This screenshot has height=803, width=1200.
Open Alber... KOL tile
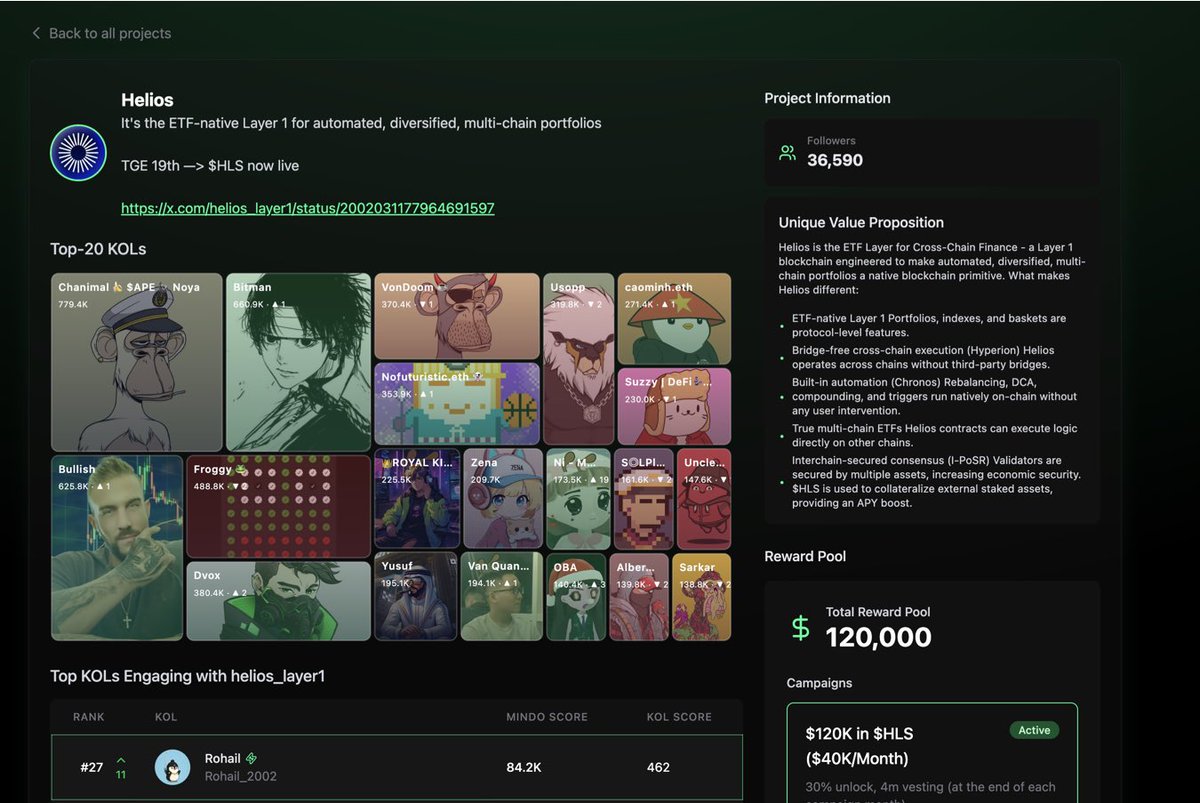(639, 596)
